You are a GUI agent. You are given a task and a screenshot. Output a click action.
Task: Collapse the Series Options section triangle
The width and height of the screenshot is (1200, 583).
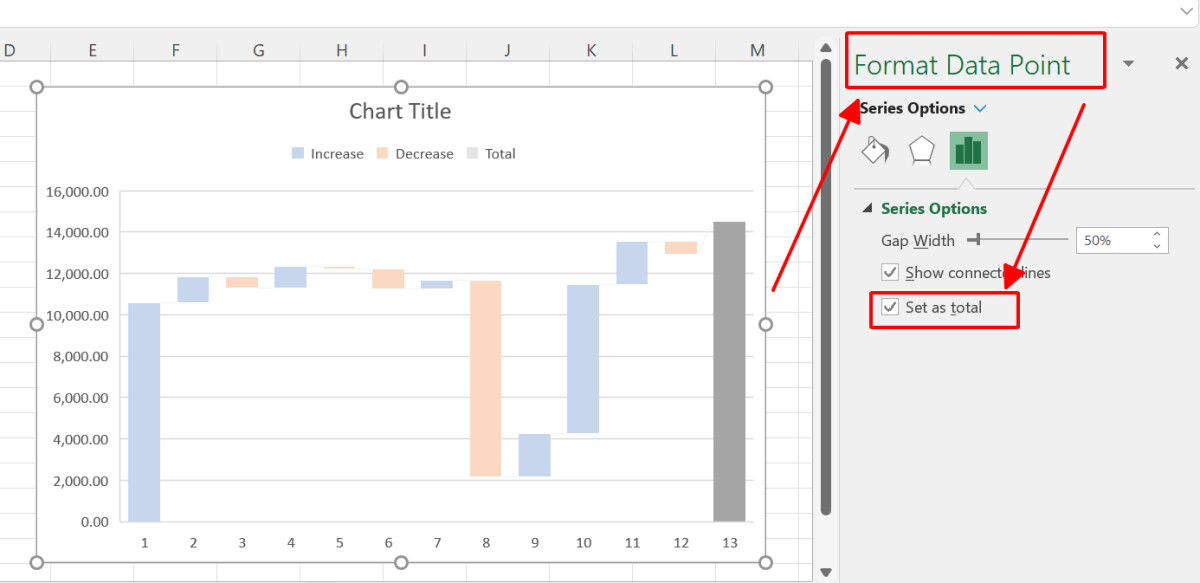[x=867, y=208]
